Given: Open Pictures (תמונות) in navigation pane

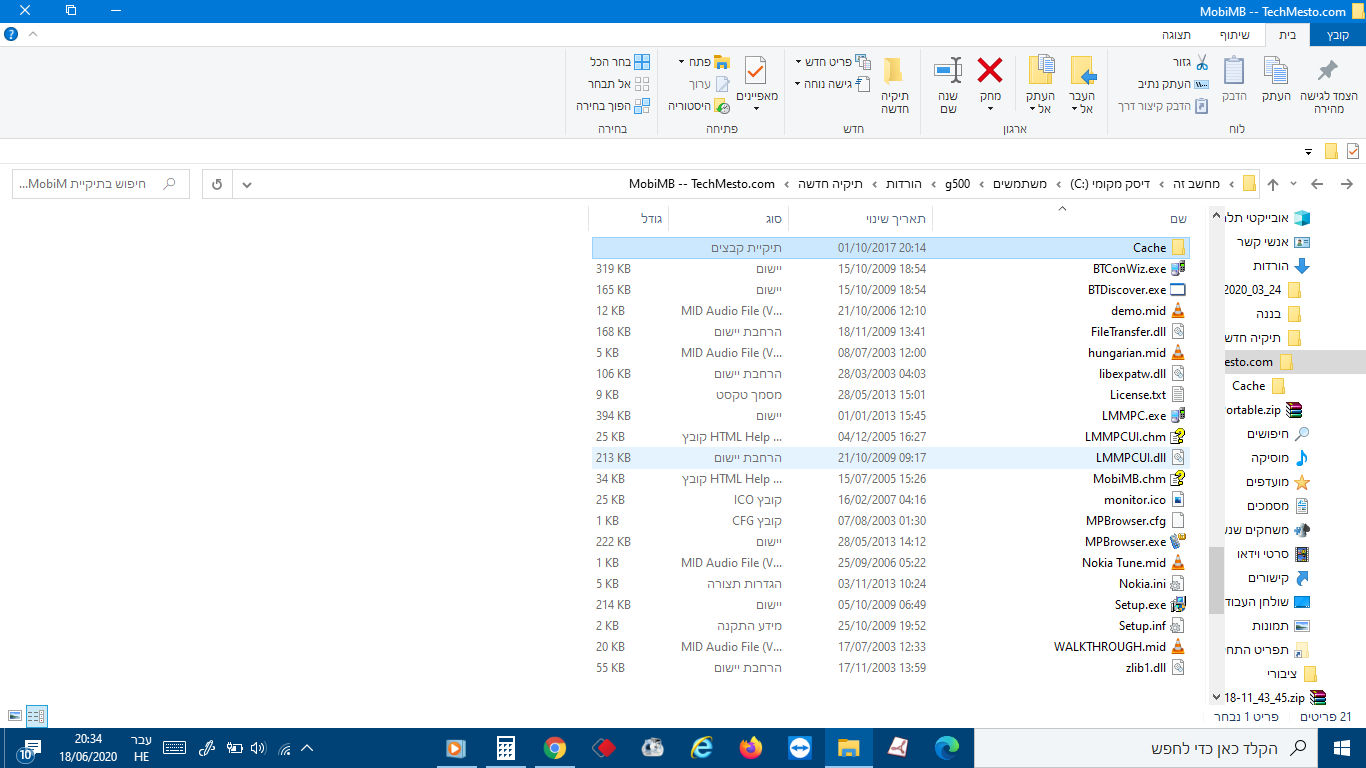Looking at the screenshot, I should (x=1280, y=626).
